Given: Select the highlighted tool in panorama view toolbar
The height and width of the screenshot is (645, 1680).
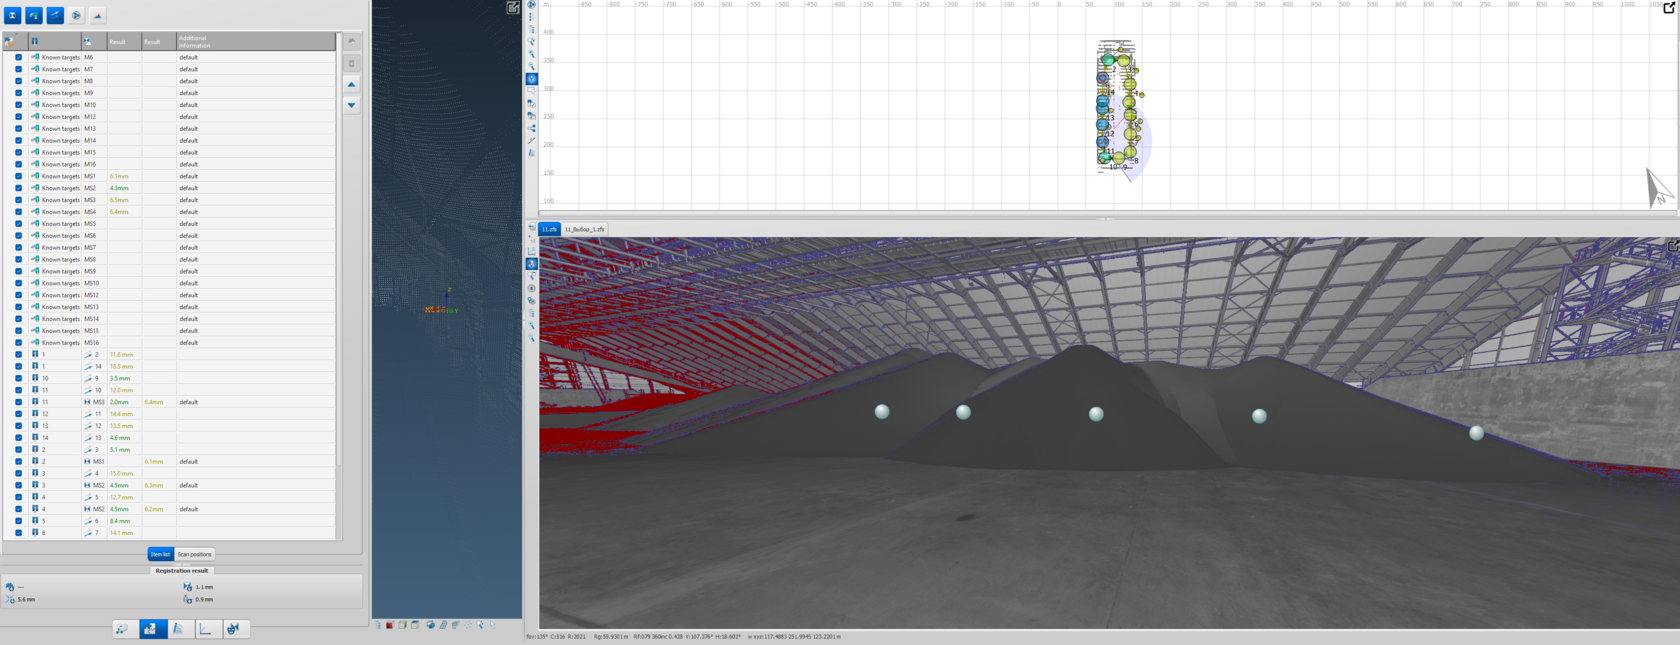Looking at the screenshot, I should pyautogui.click(x=531, y=264).
